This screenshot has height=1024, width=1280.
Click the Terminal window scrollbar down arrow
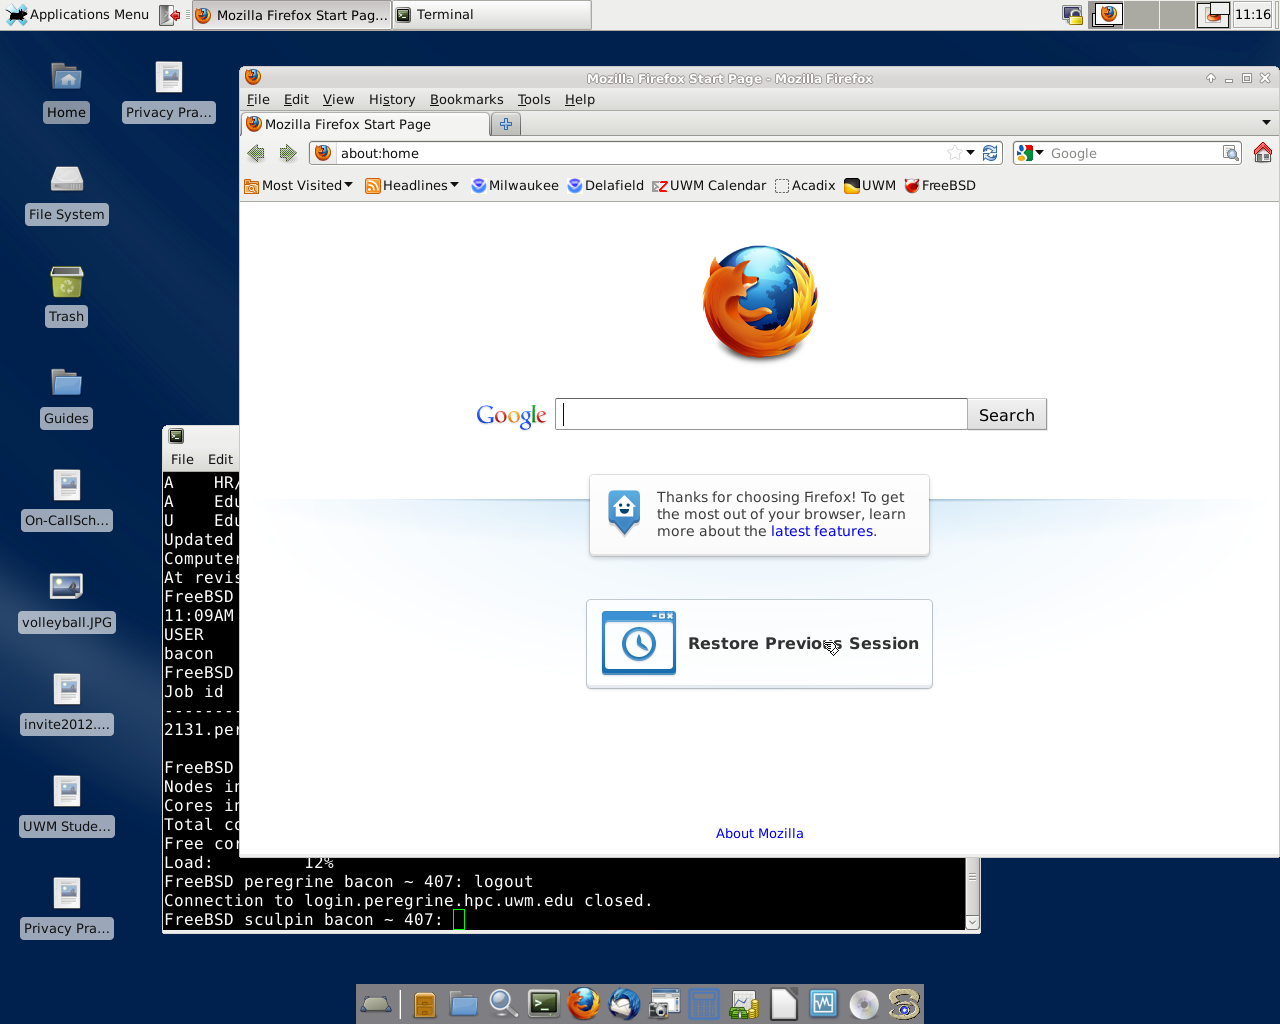tap(972, 922)
